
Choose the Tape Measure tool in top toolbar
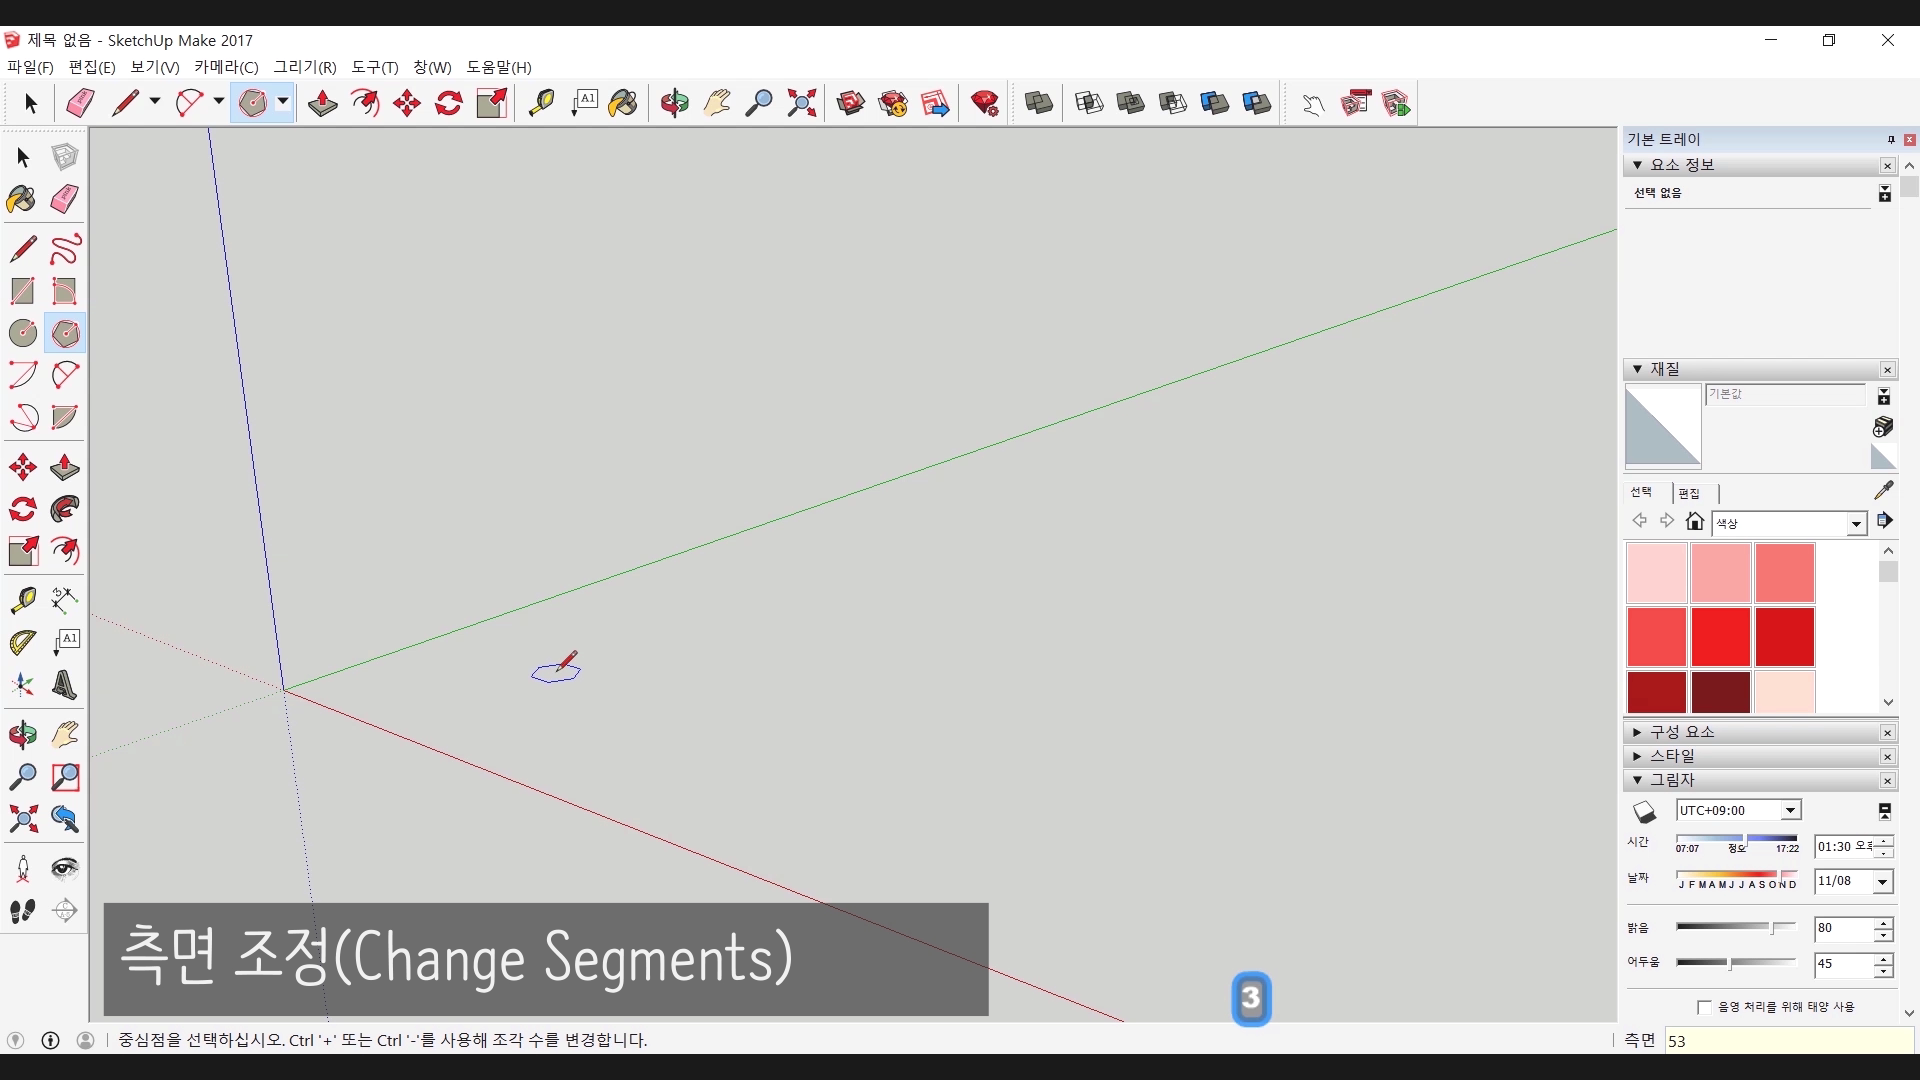click(x=541, y=103)
